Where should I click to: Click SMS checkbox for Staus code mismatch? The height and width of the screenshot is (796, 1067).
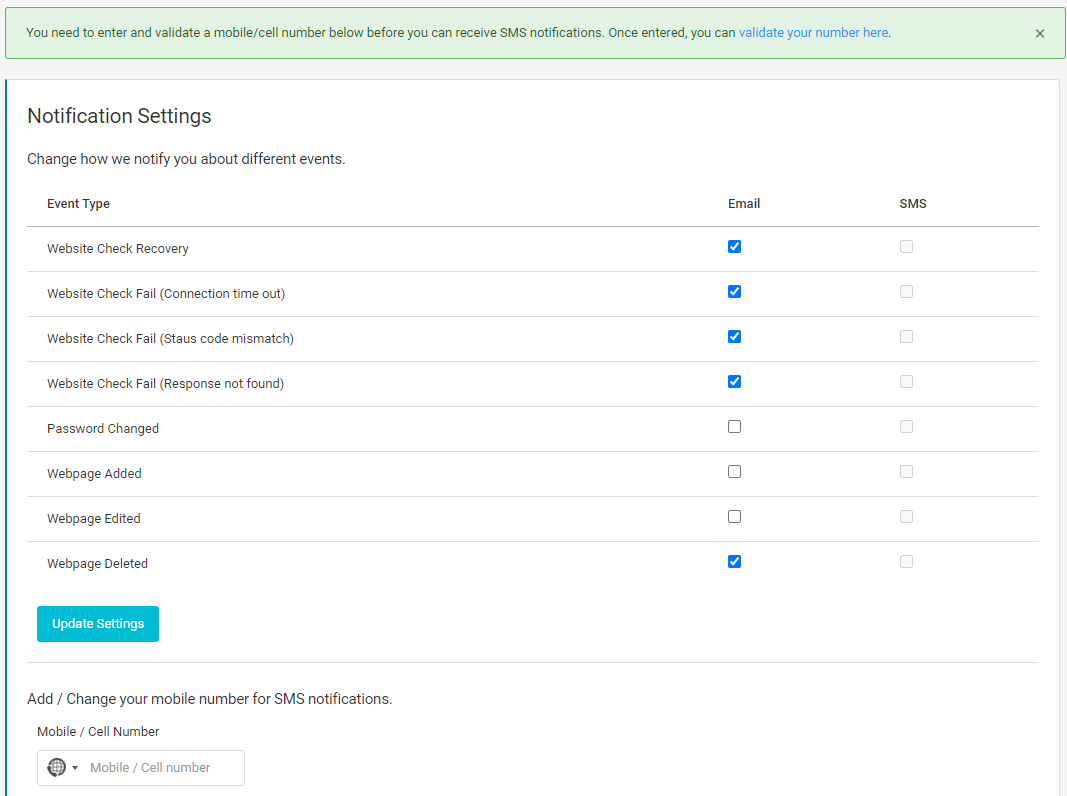coord(906,337)
